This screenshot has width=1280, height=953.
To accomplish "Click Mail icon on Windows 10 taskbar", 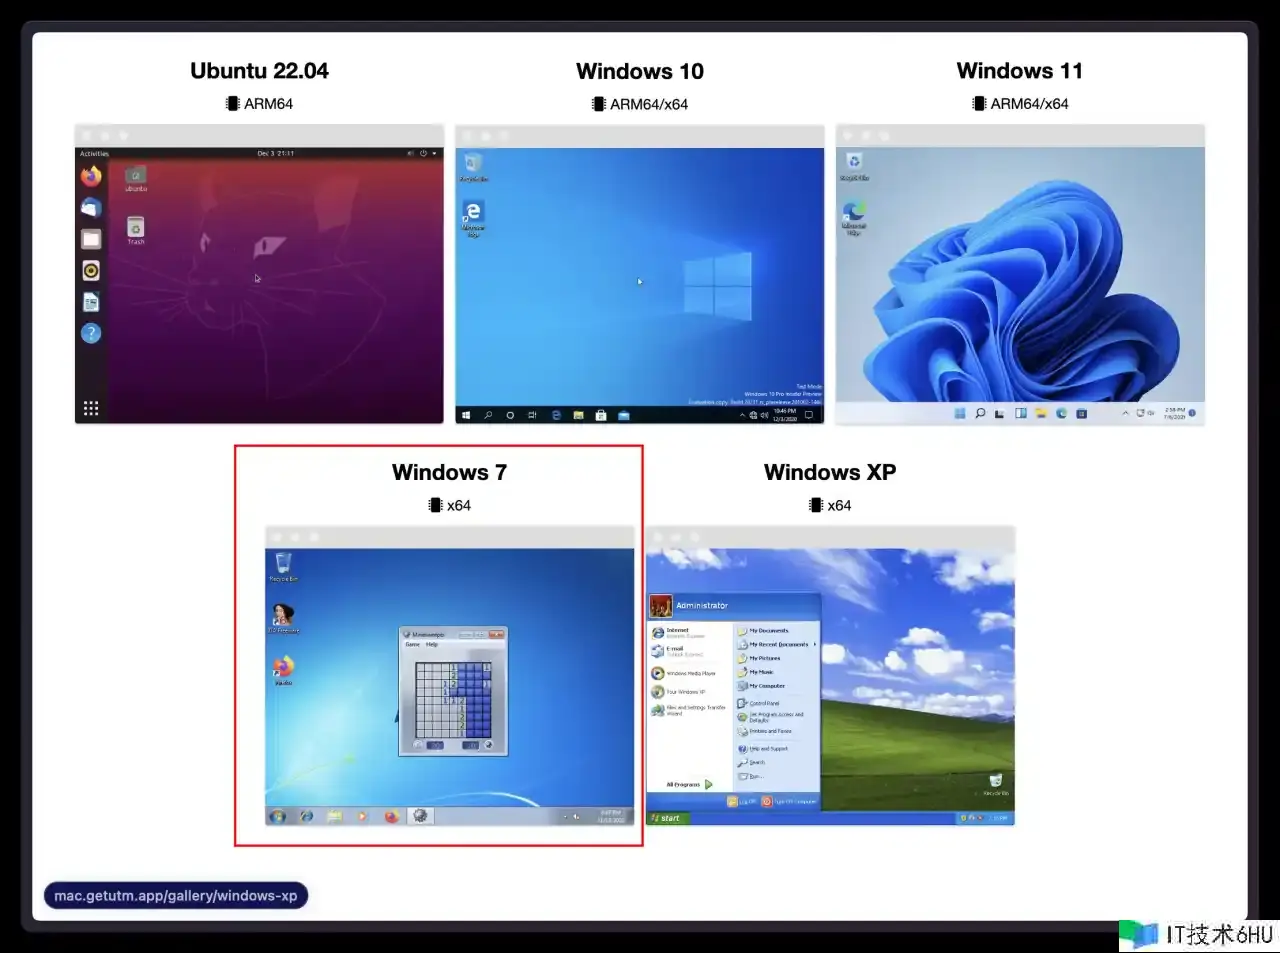I will pyautogui.click(x=623, y=415).
